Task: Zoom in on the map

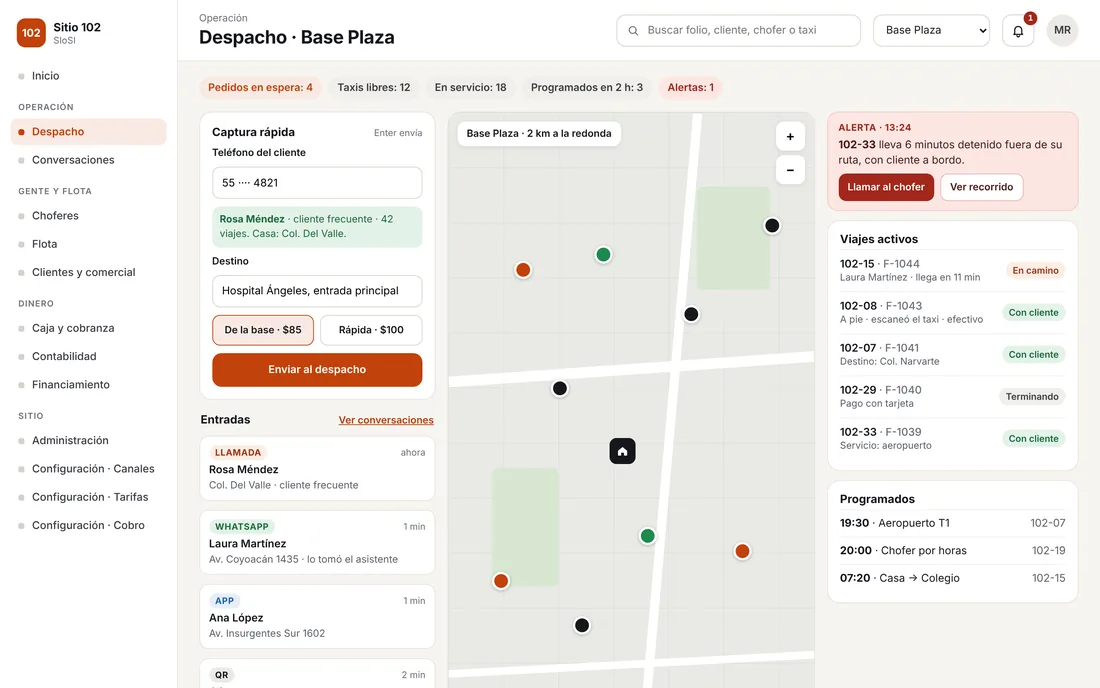Action: coord(790,137)
